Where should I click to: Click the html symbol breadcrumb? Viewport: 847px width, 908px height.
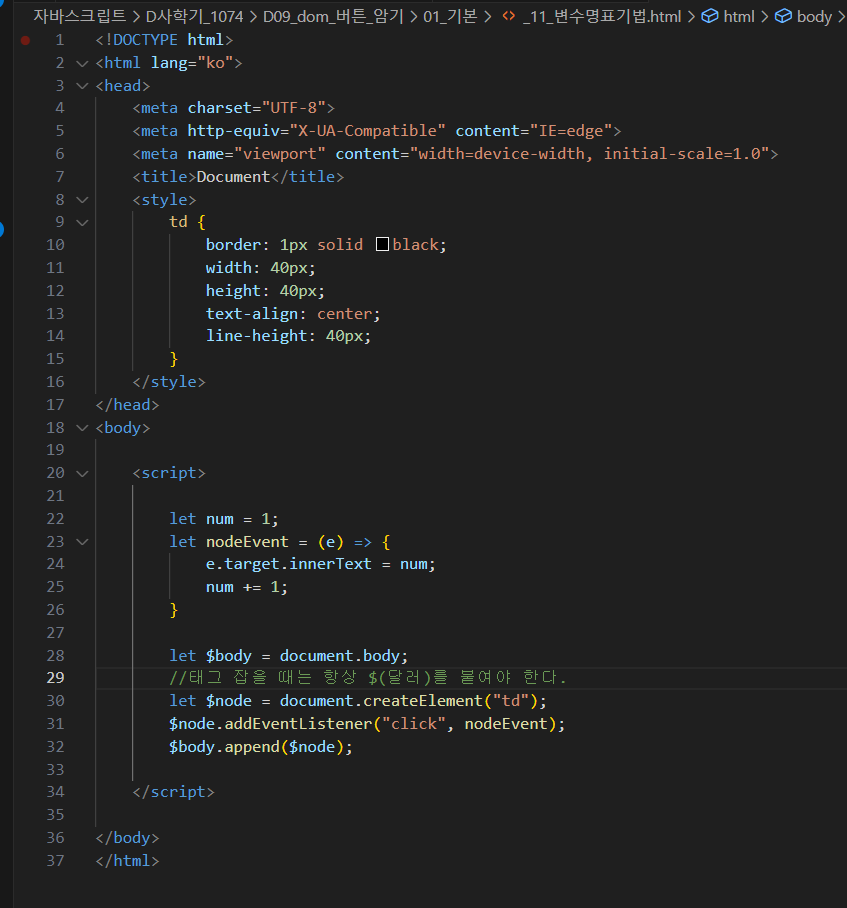click(x=739, y=16)
